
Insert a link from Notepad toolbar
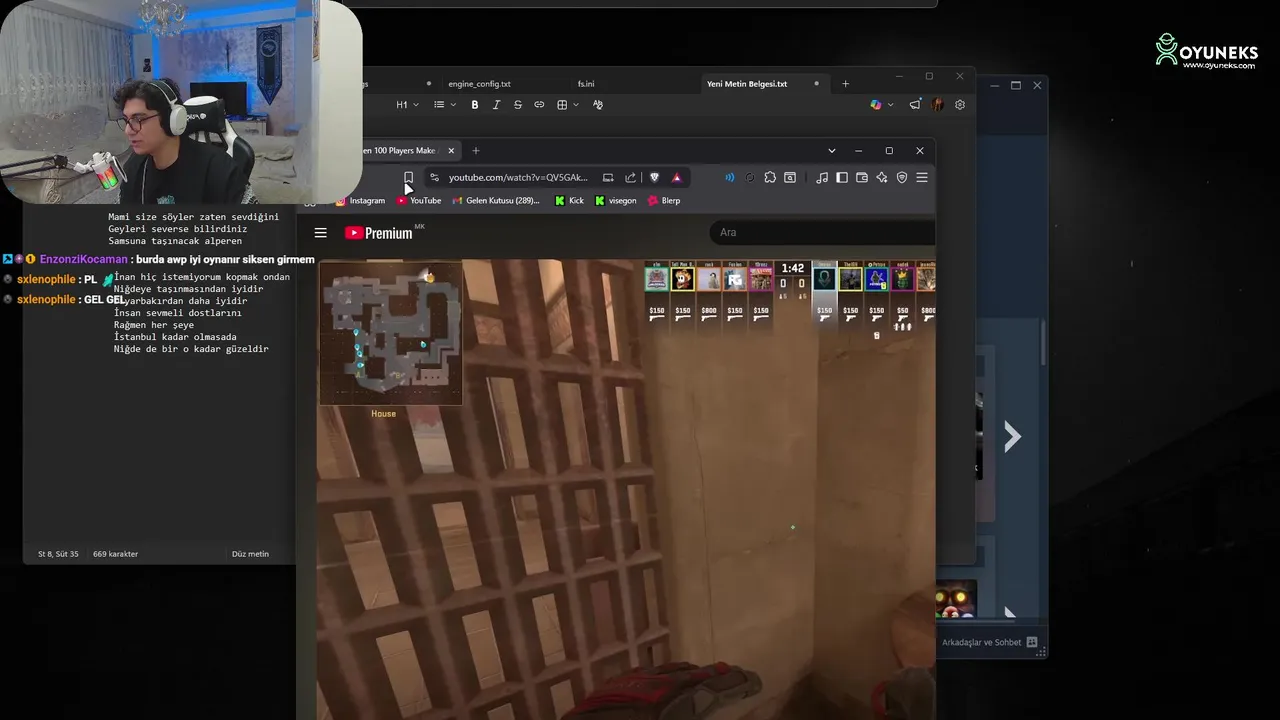click(x=539, y=105)
